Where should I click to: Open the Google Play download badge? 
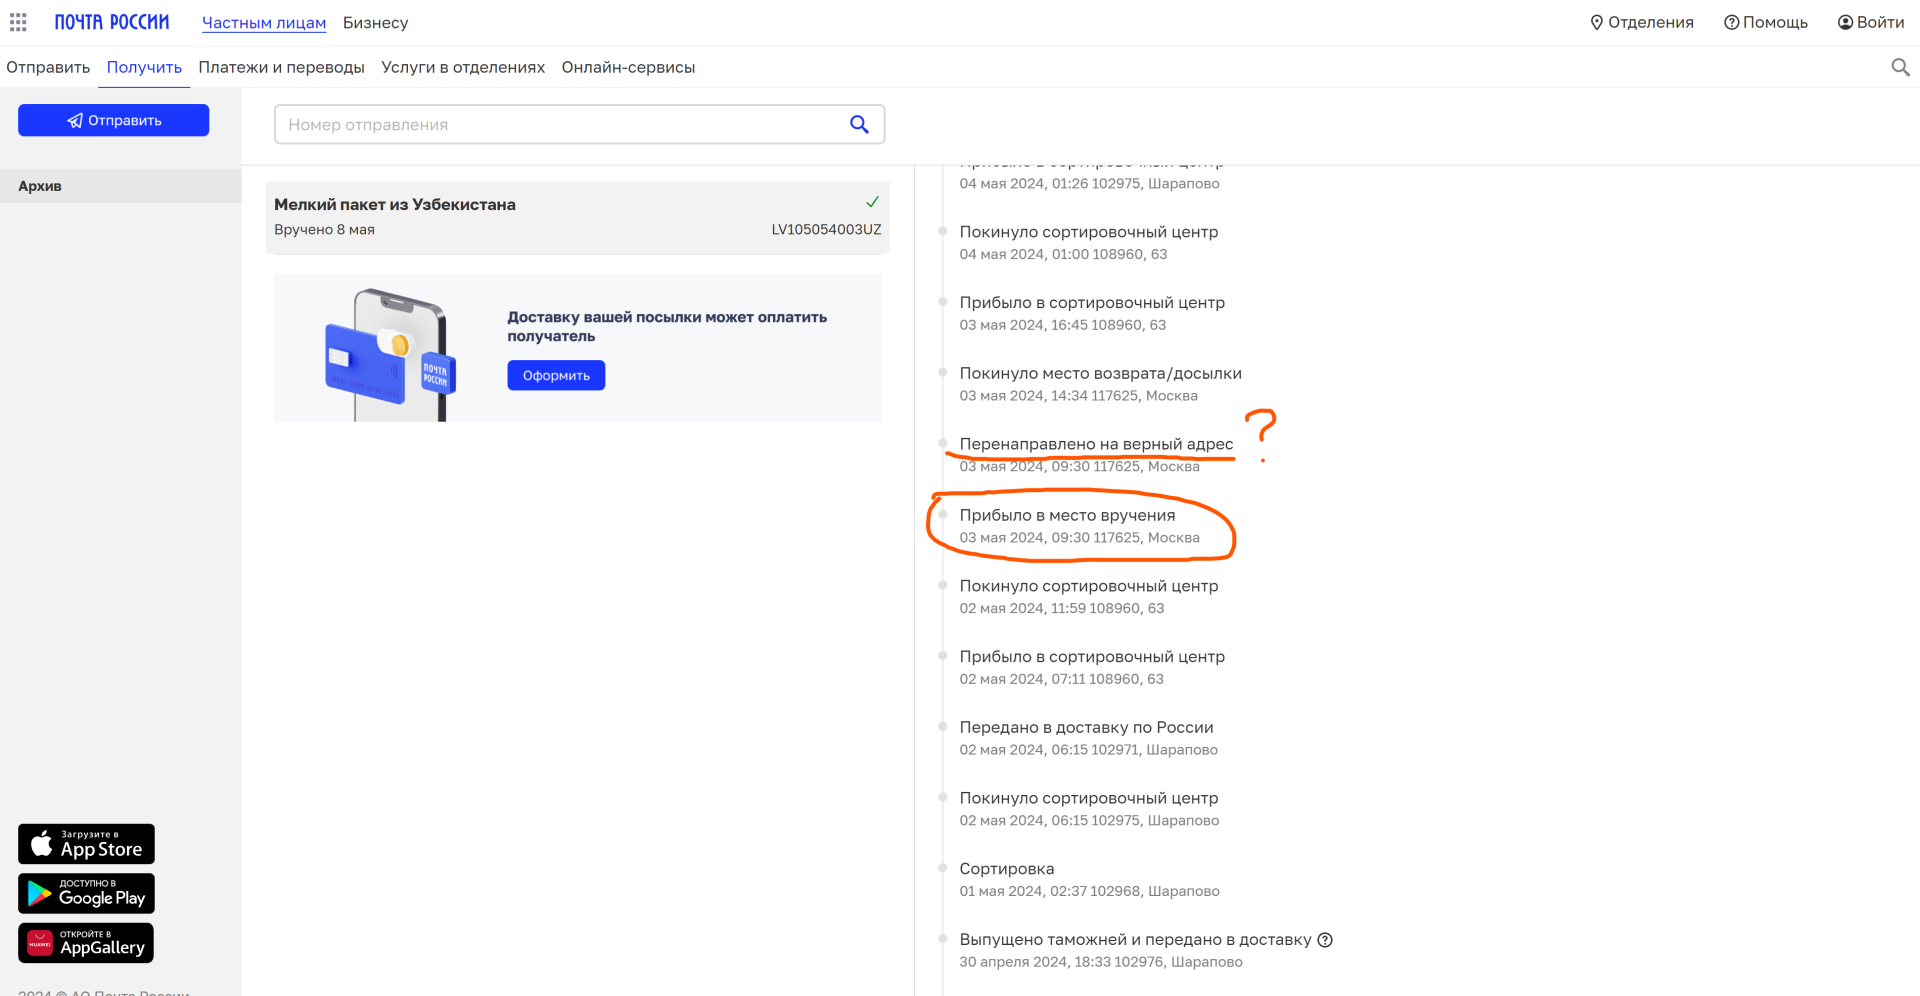pyautogui.click(x=86, y=893)
